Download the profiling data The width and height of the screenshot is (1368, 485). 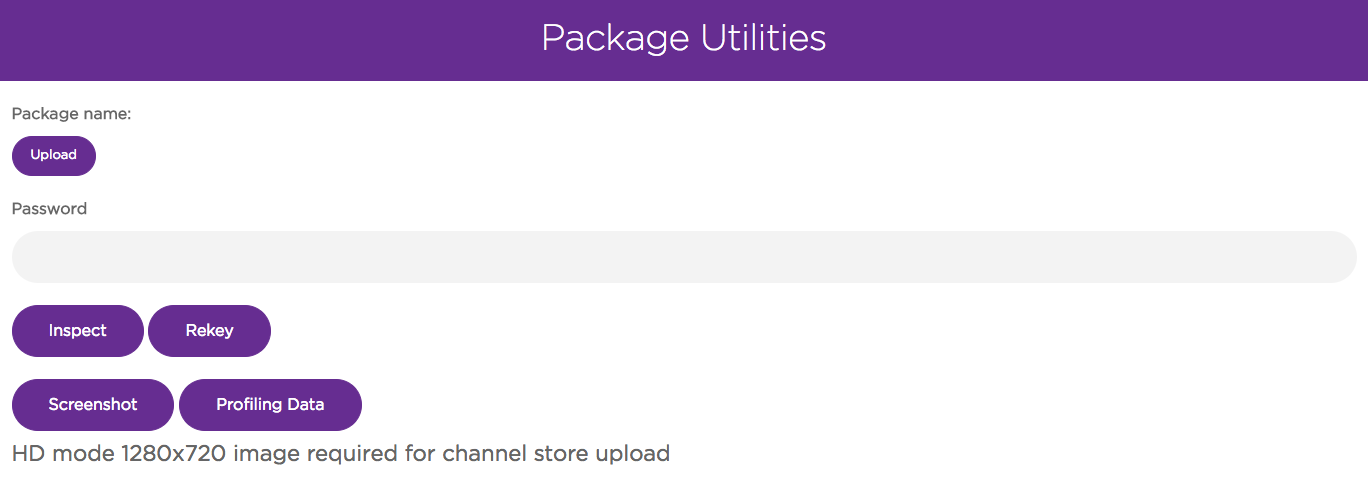point(270,405)
